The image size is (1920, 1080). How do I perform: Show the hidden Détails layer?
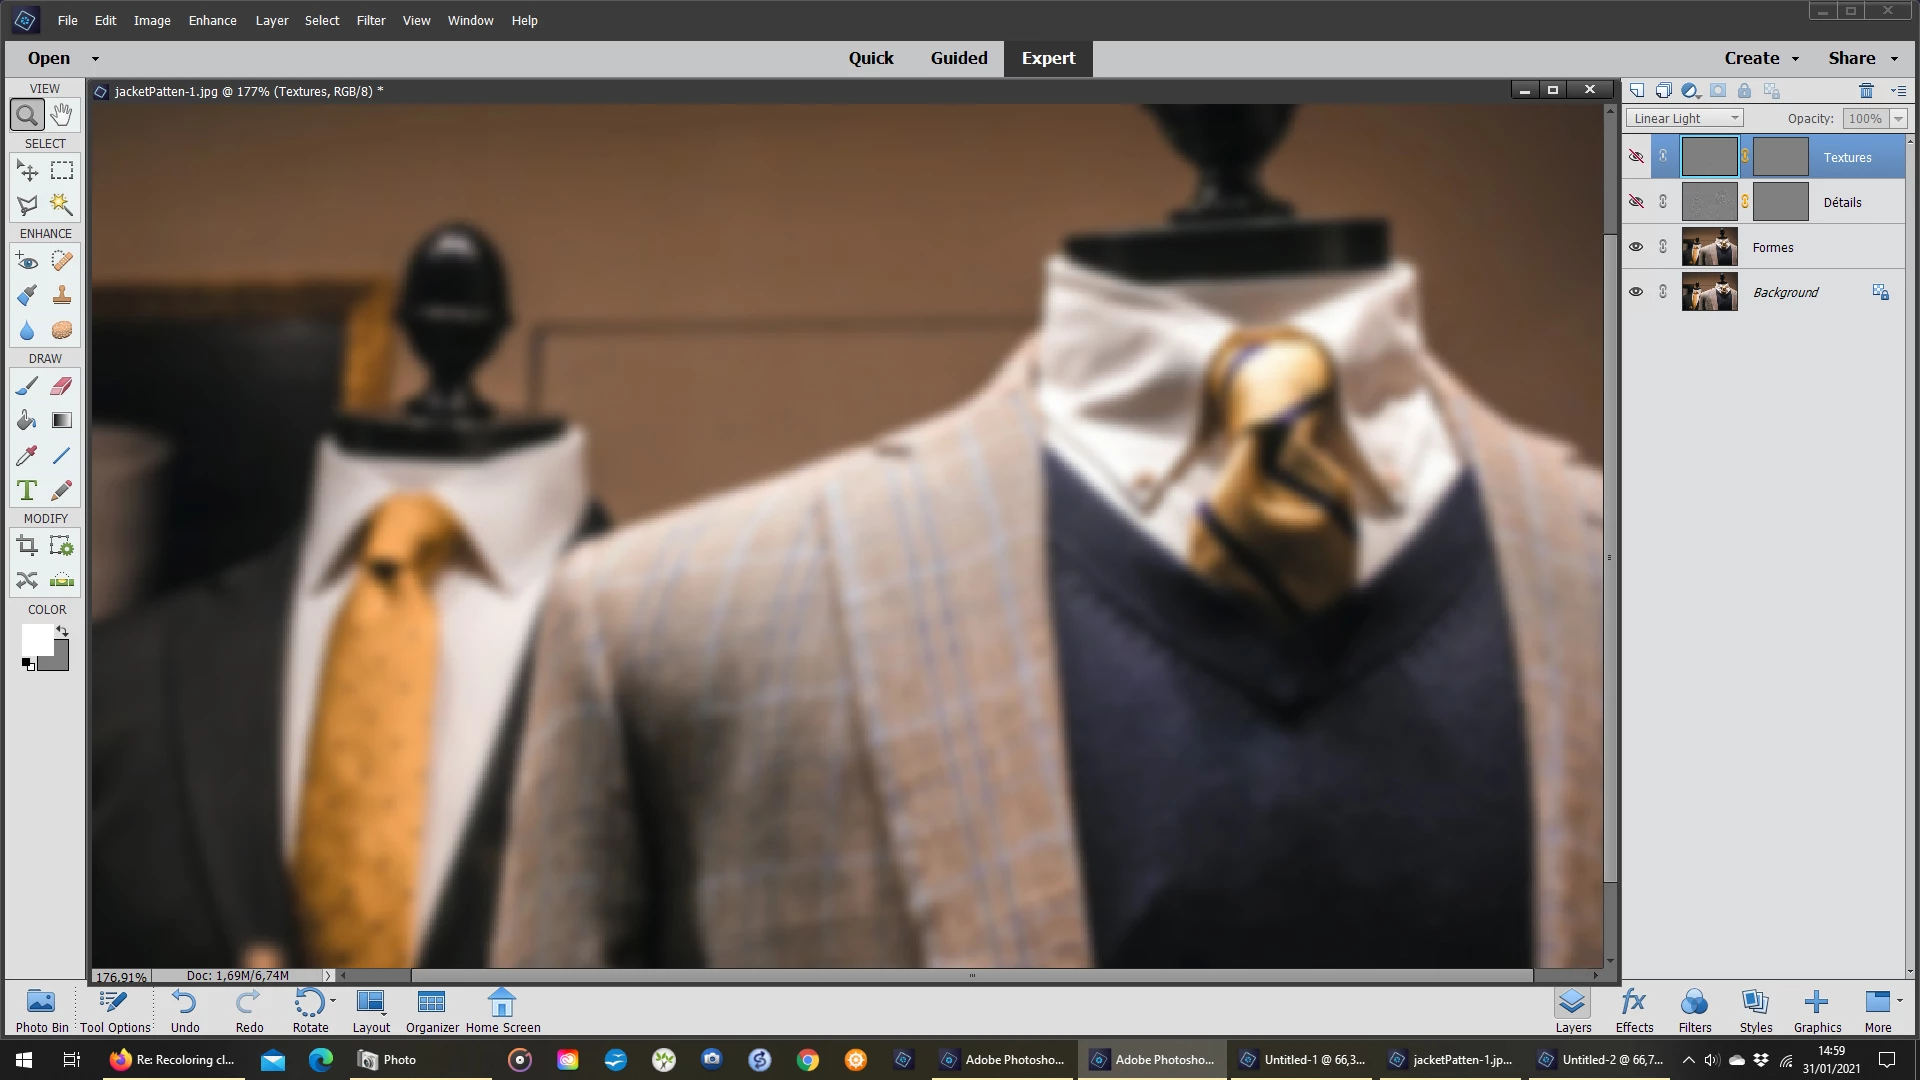click(1636, 202)
